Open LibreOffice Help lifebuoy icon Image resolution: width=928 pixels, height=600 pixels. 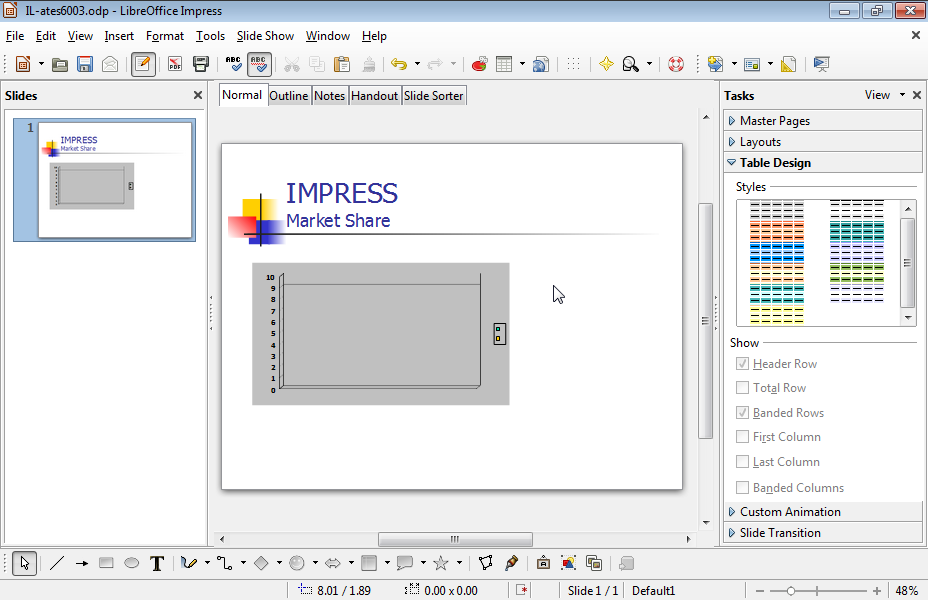pos(676,64)
